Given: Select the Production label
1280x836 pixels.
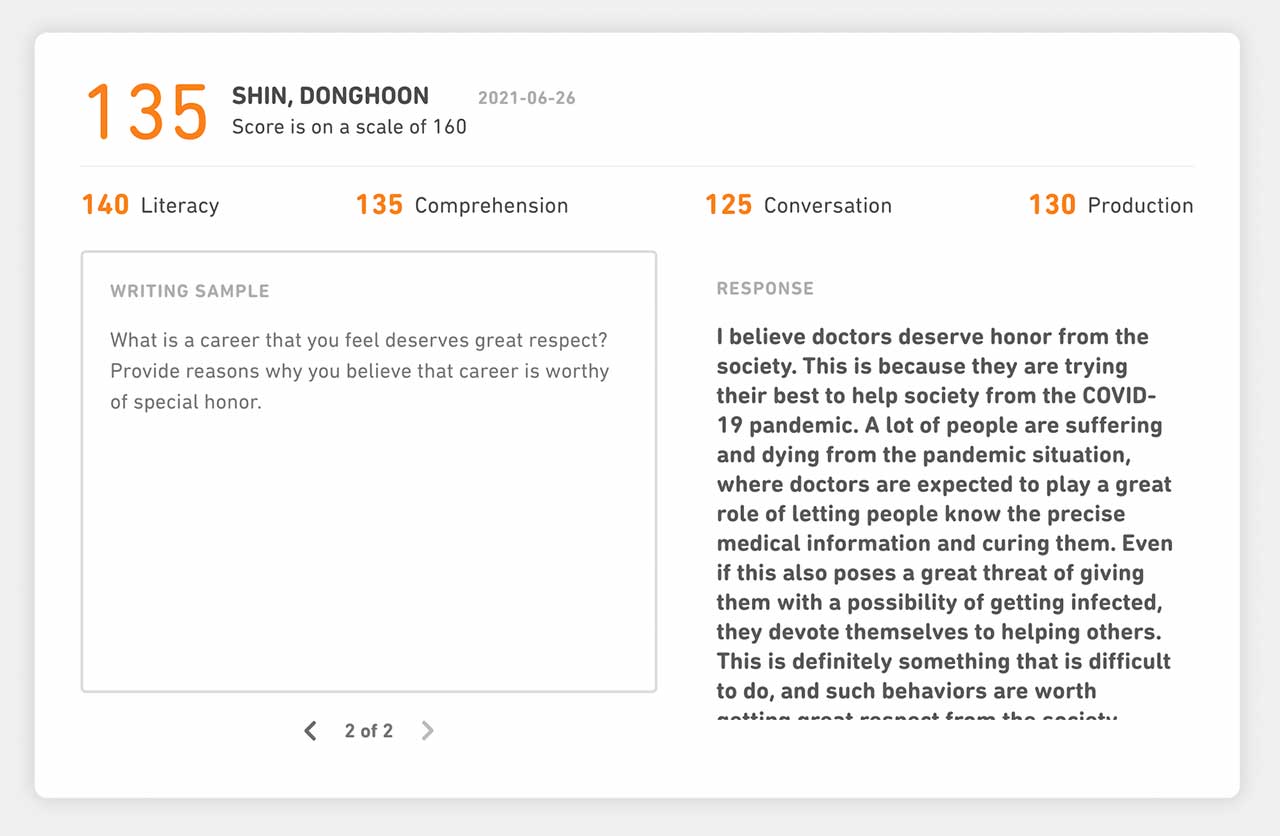Looking at the screenshot, I should coord(1140,206).
